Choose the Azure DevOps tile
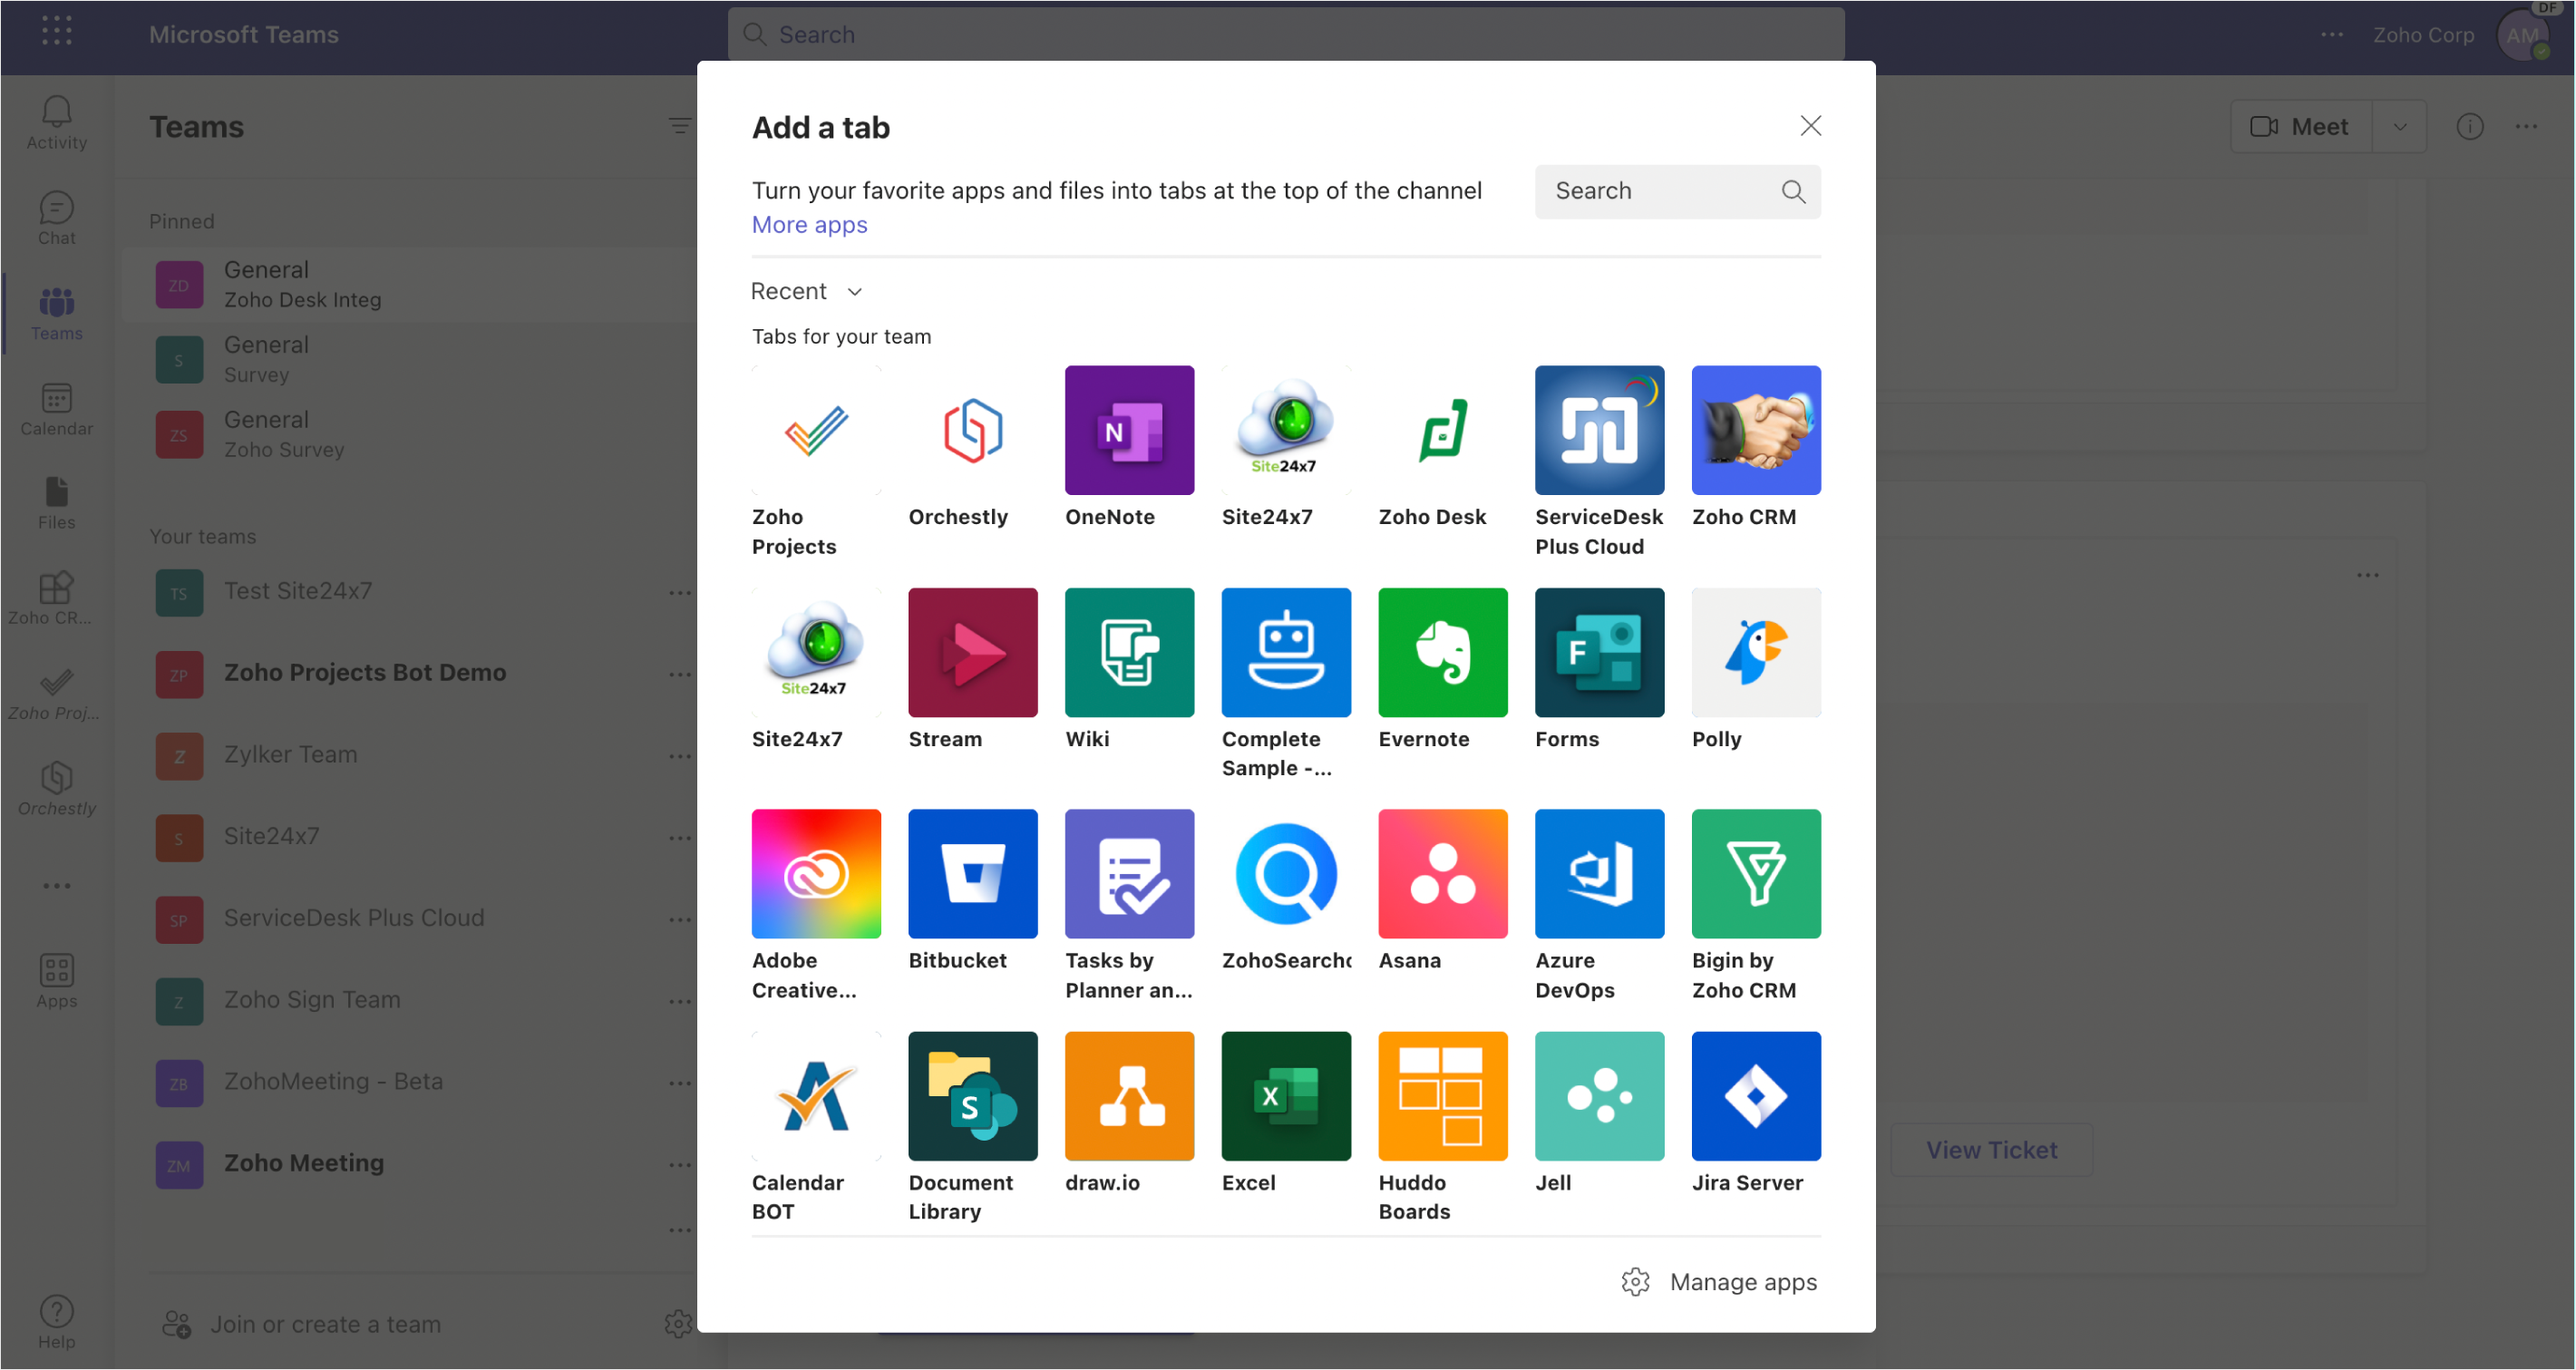 coord(1599,873)
